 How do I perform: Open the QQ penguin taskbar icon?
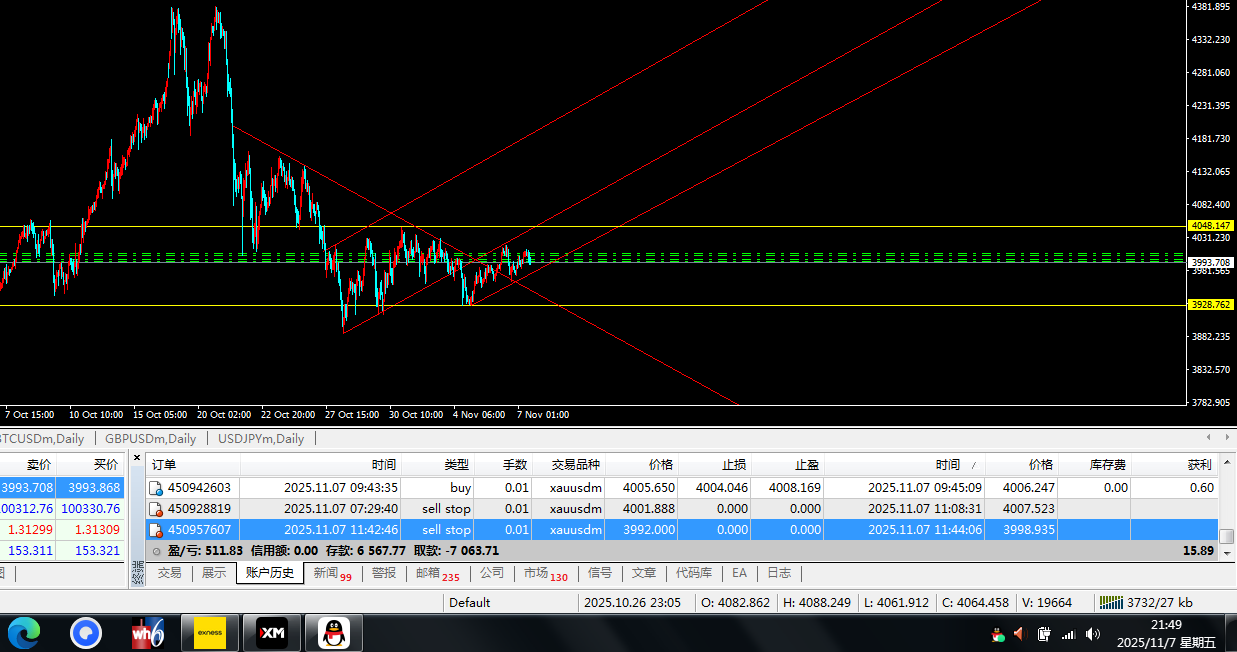[x=333, y=633]
